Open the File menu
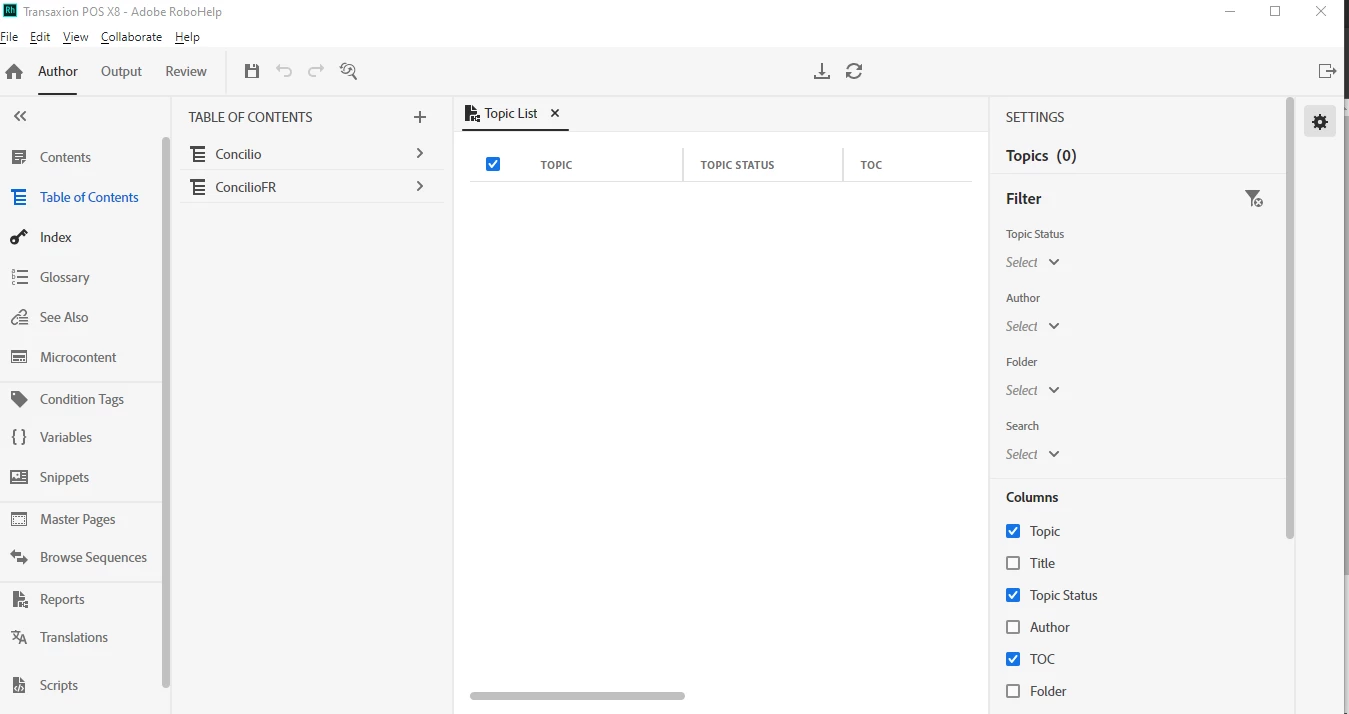1349x714 pixels. tap(9, 37)
